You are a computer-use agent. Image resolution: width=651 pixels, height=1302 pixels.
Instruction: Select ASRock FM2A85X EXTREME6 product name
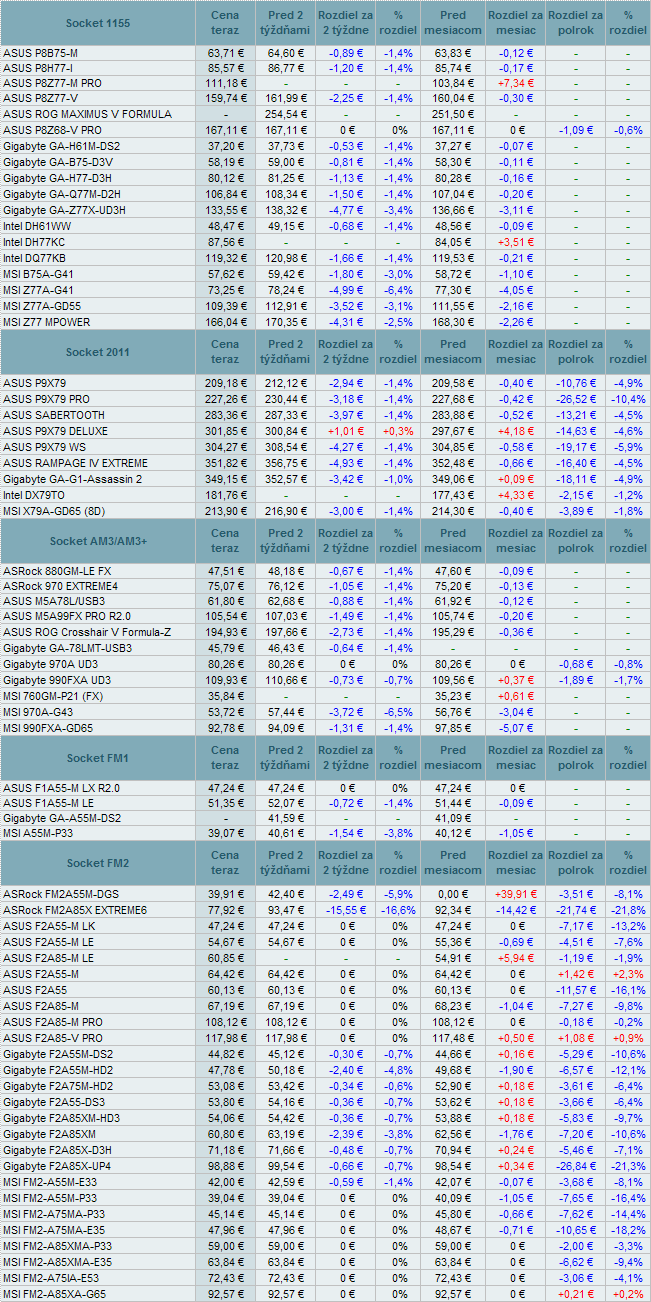coord(75,910)
